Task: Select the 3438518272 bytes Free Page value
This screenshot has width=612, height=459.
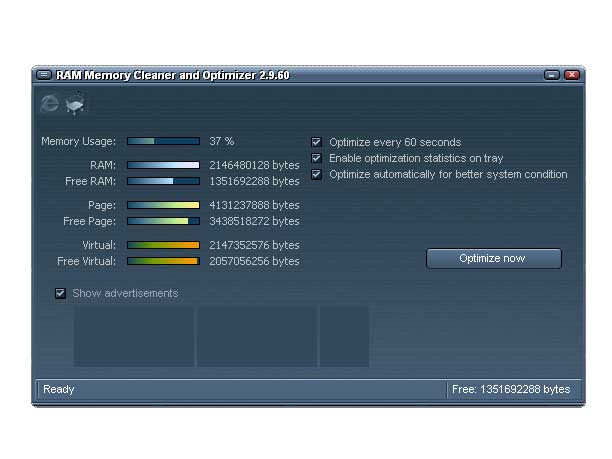Action: coord(254,221)
